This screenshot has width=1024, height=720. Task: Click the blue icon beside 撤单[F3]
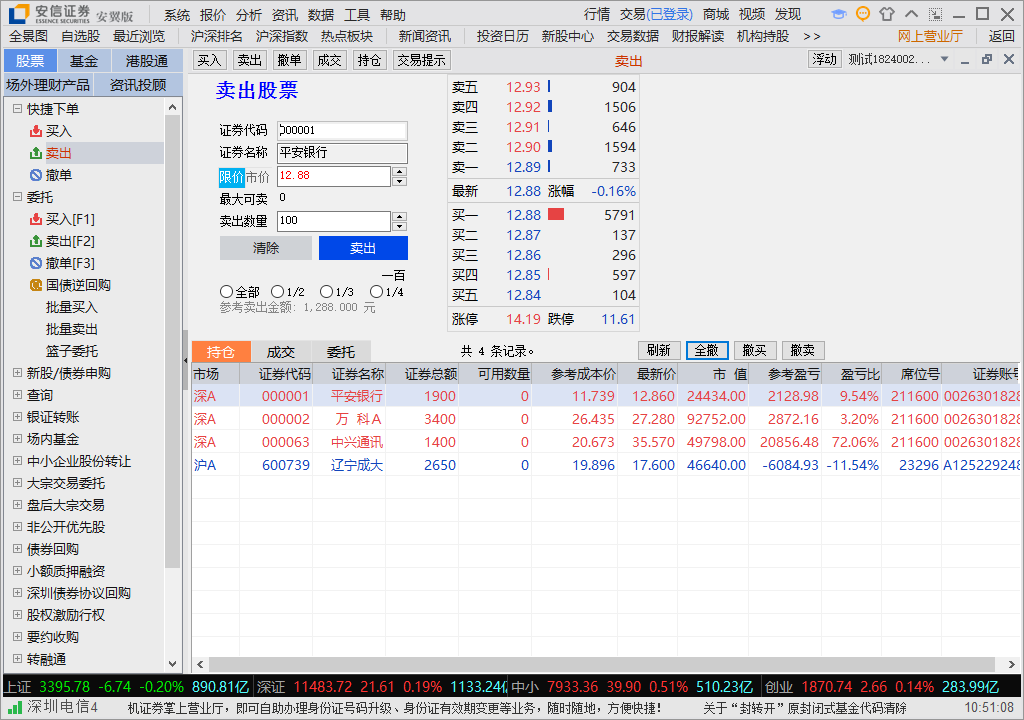coord(36,263)
